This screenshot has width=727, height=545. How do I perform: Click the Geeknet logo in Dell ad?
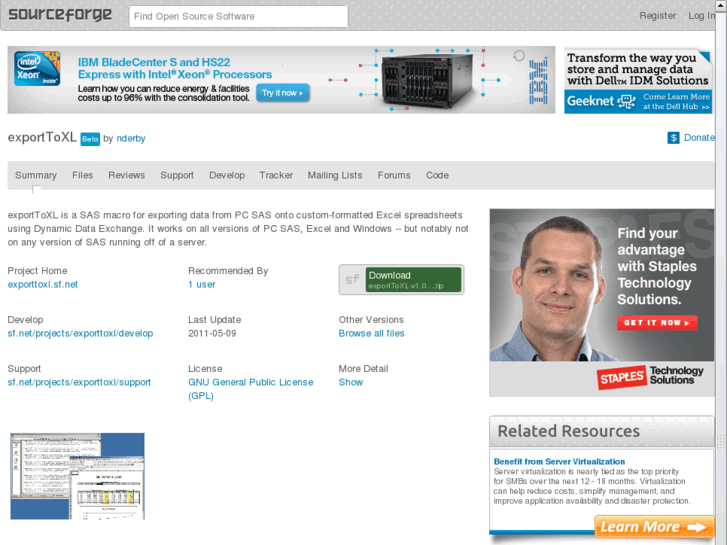tap(601, 101)
